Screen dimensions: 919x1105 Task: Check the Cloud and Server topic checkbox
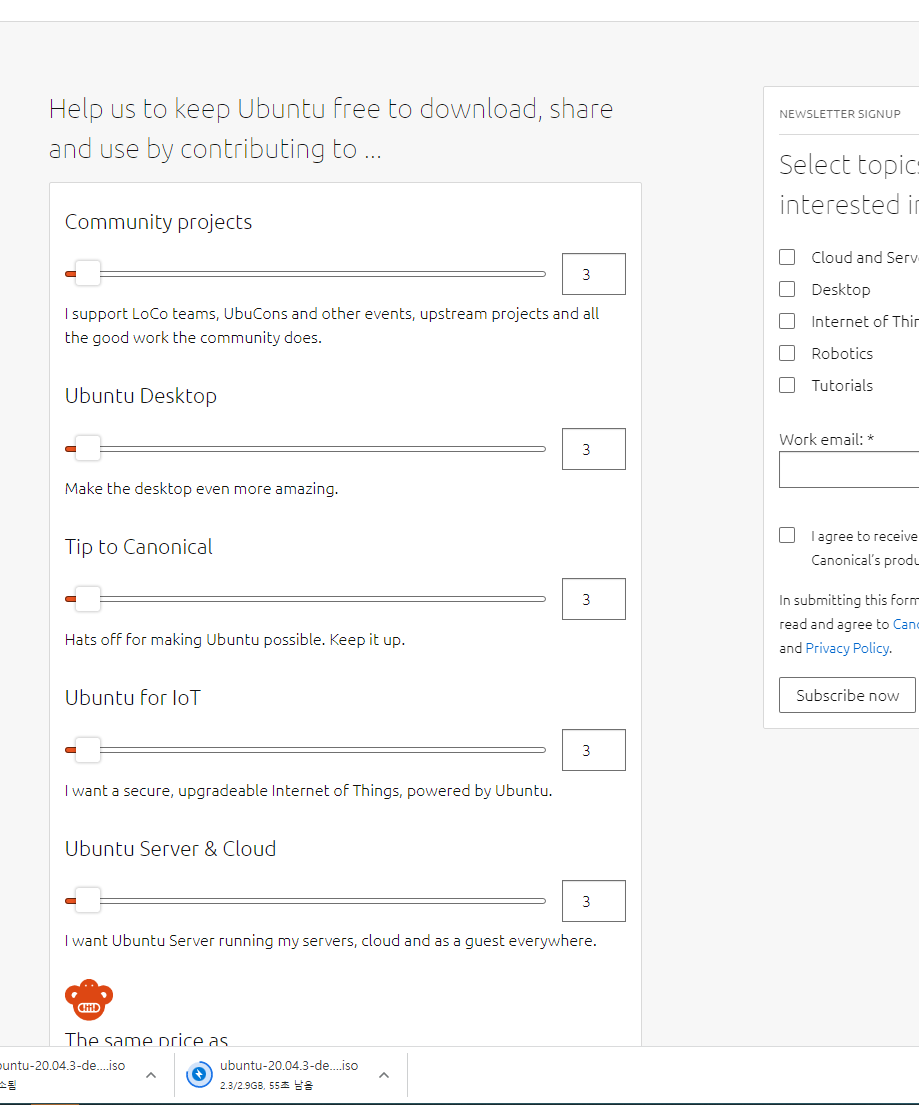(x=787, y=257)
